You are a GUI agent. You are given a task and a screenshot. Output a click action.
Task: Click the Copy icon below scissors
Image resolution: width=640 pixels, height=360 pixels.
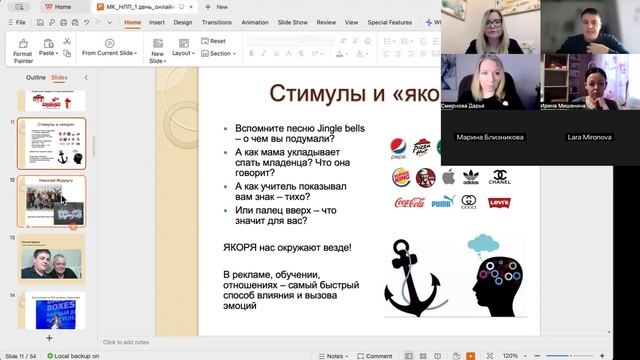[x=67, y=53]
